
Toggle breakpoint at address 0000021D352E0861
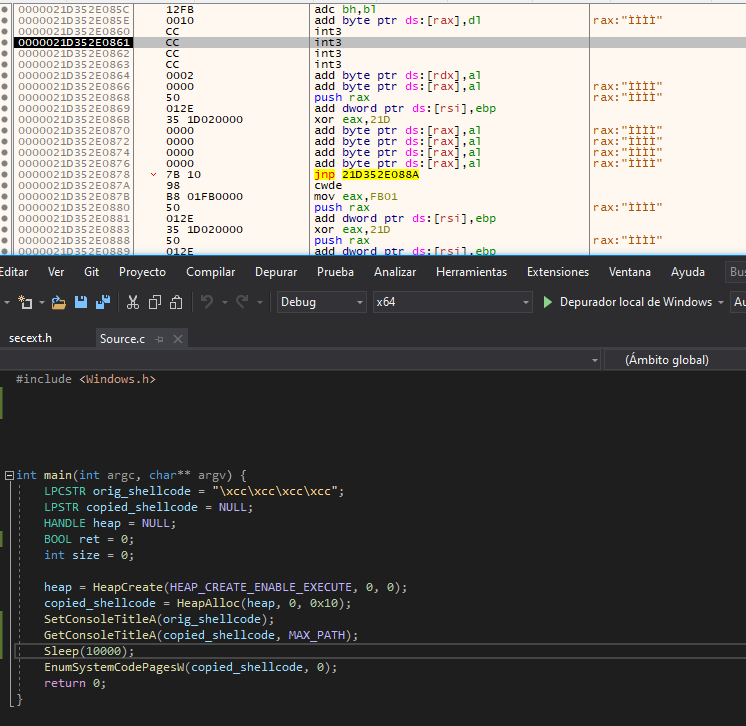tap(4, 42)
